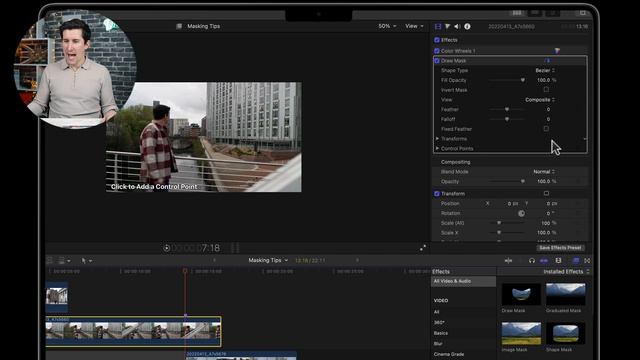This screenshot has height=360, width=640.
Task: Click the 7:18 timecode display
Action: pyautogui.click(x=196, y=248)
